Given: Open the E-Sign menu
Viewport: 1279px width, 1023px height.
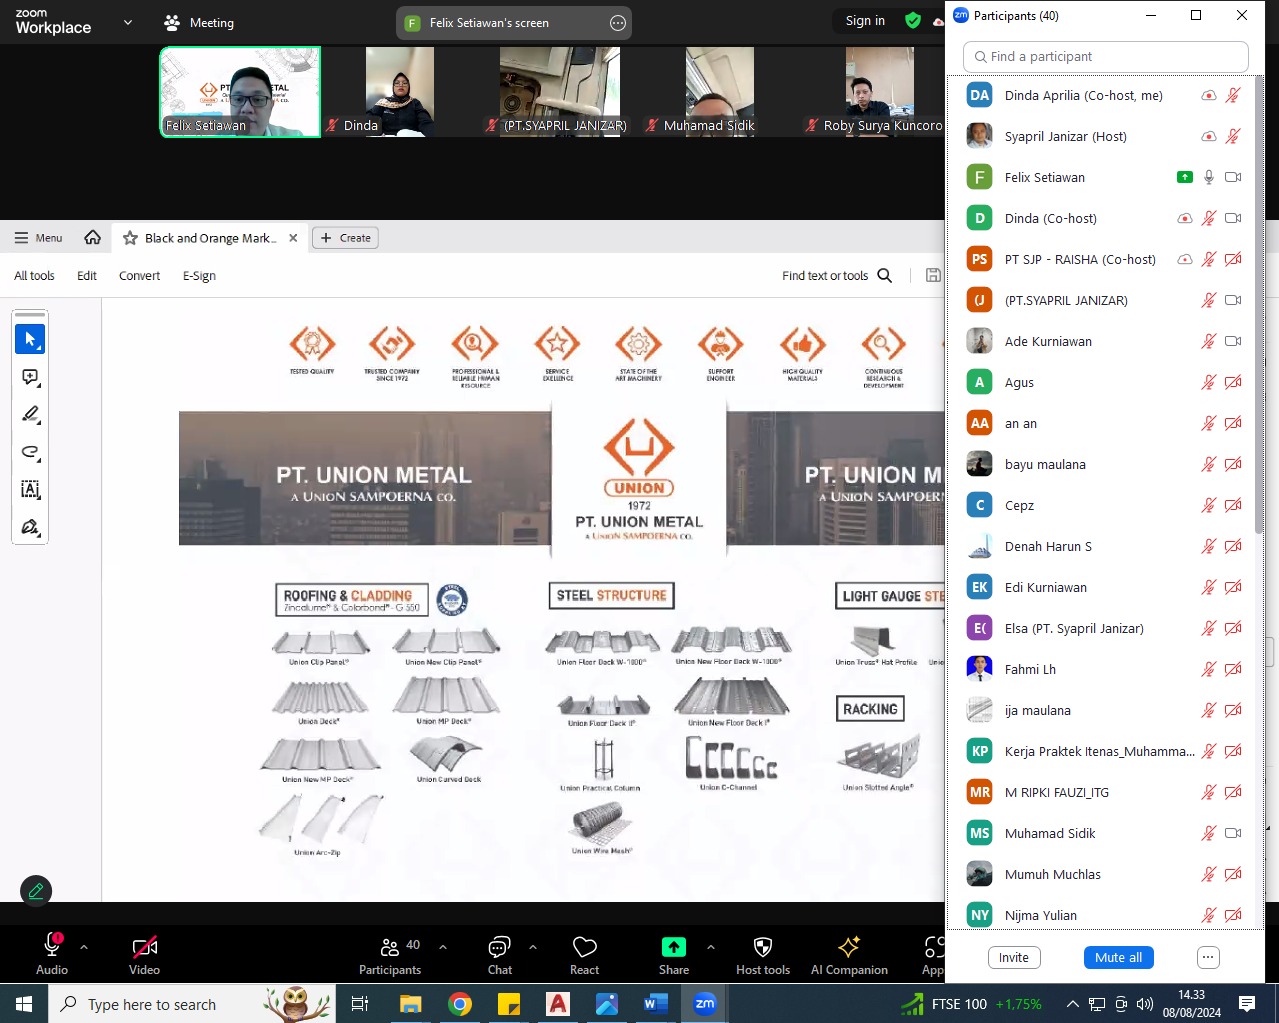Looking at the screenshot, I should [x=199, y=276].
